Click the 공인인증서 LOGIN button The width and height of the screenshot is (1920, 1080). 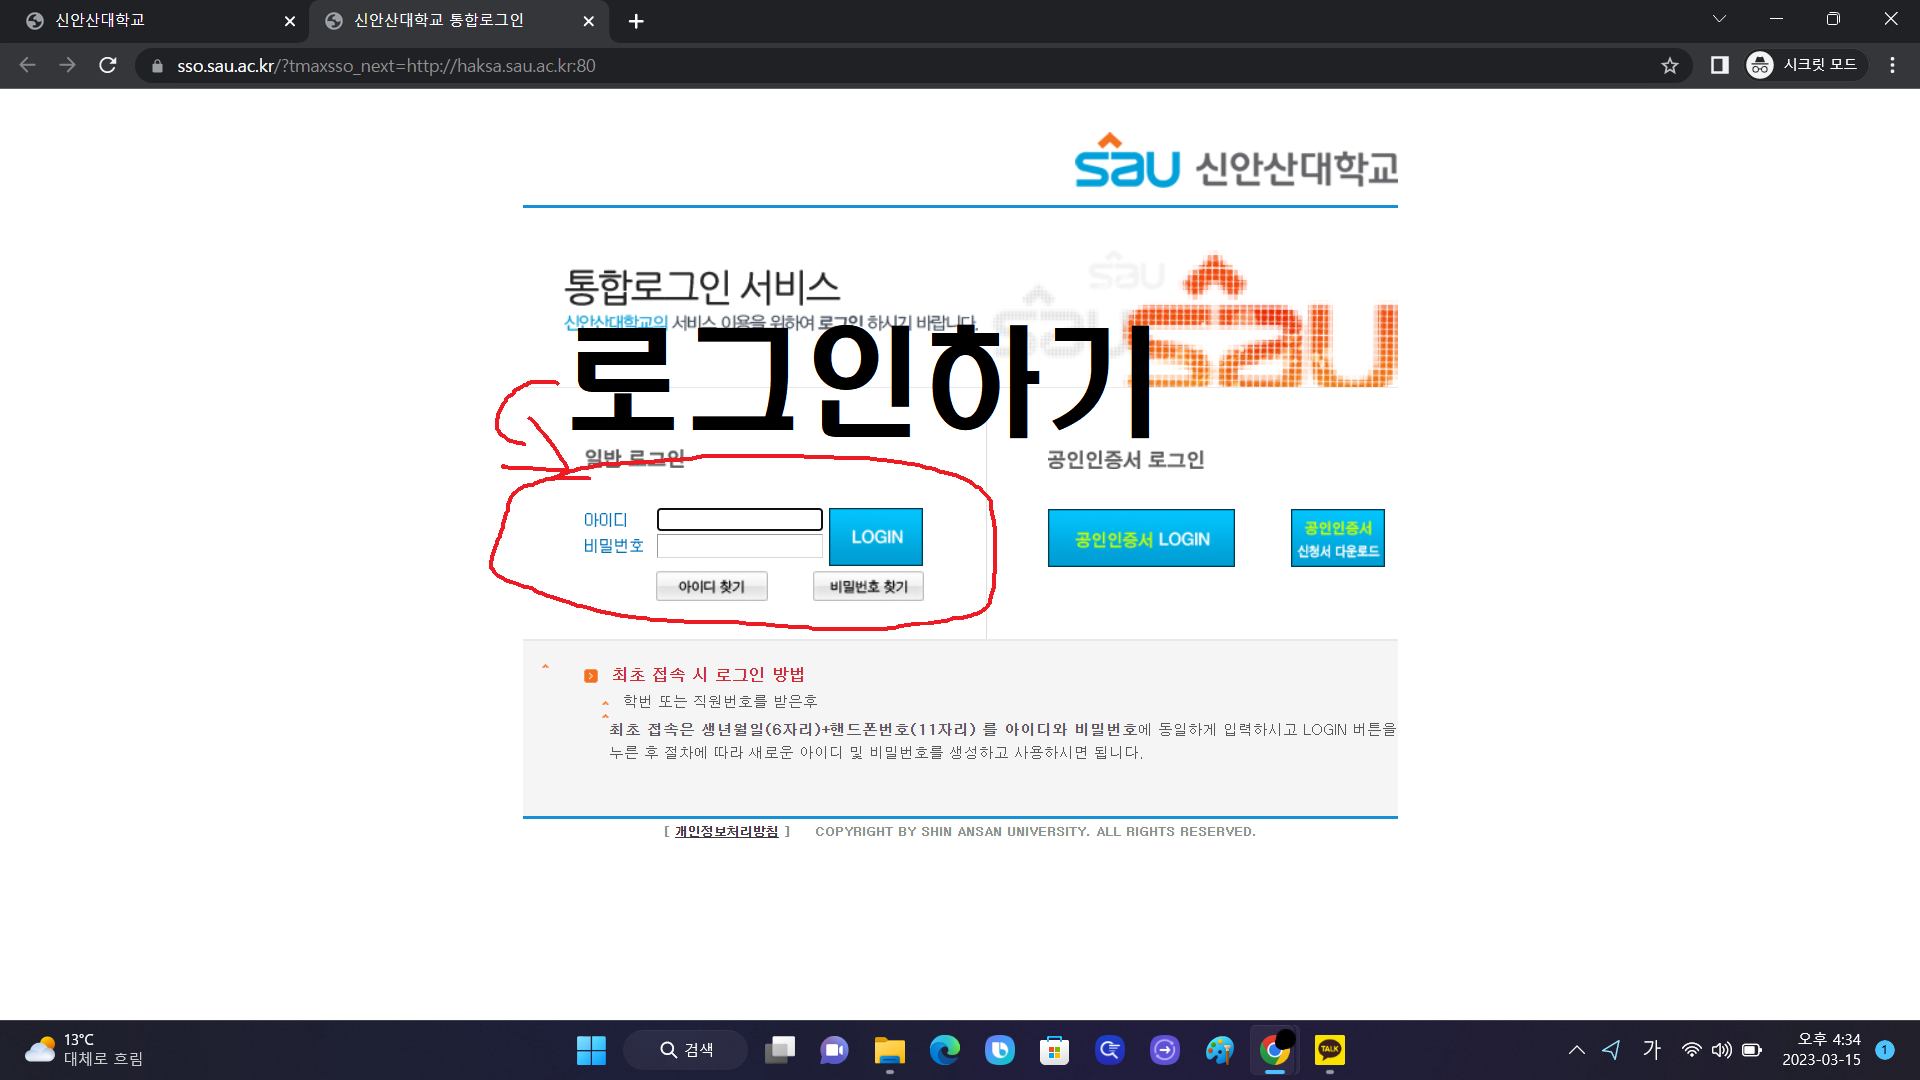click(1141, 538)
